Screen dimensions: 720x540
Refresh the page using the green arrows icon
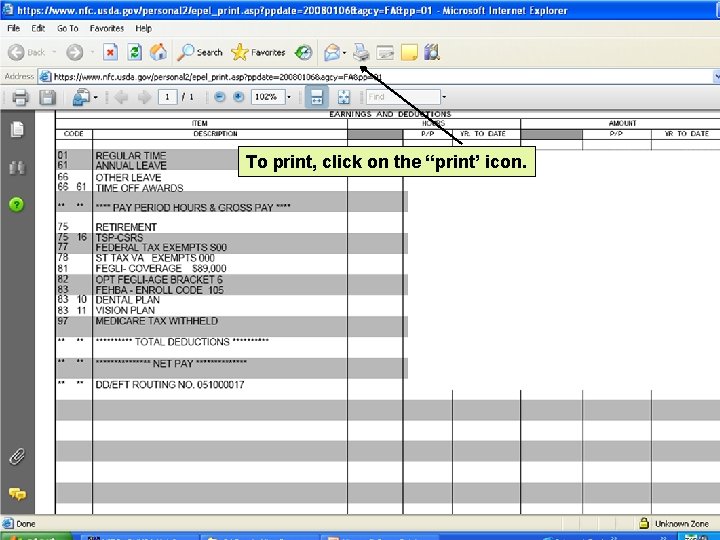tap(134, 52)
